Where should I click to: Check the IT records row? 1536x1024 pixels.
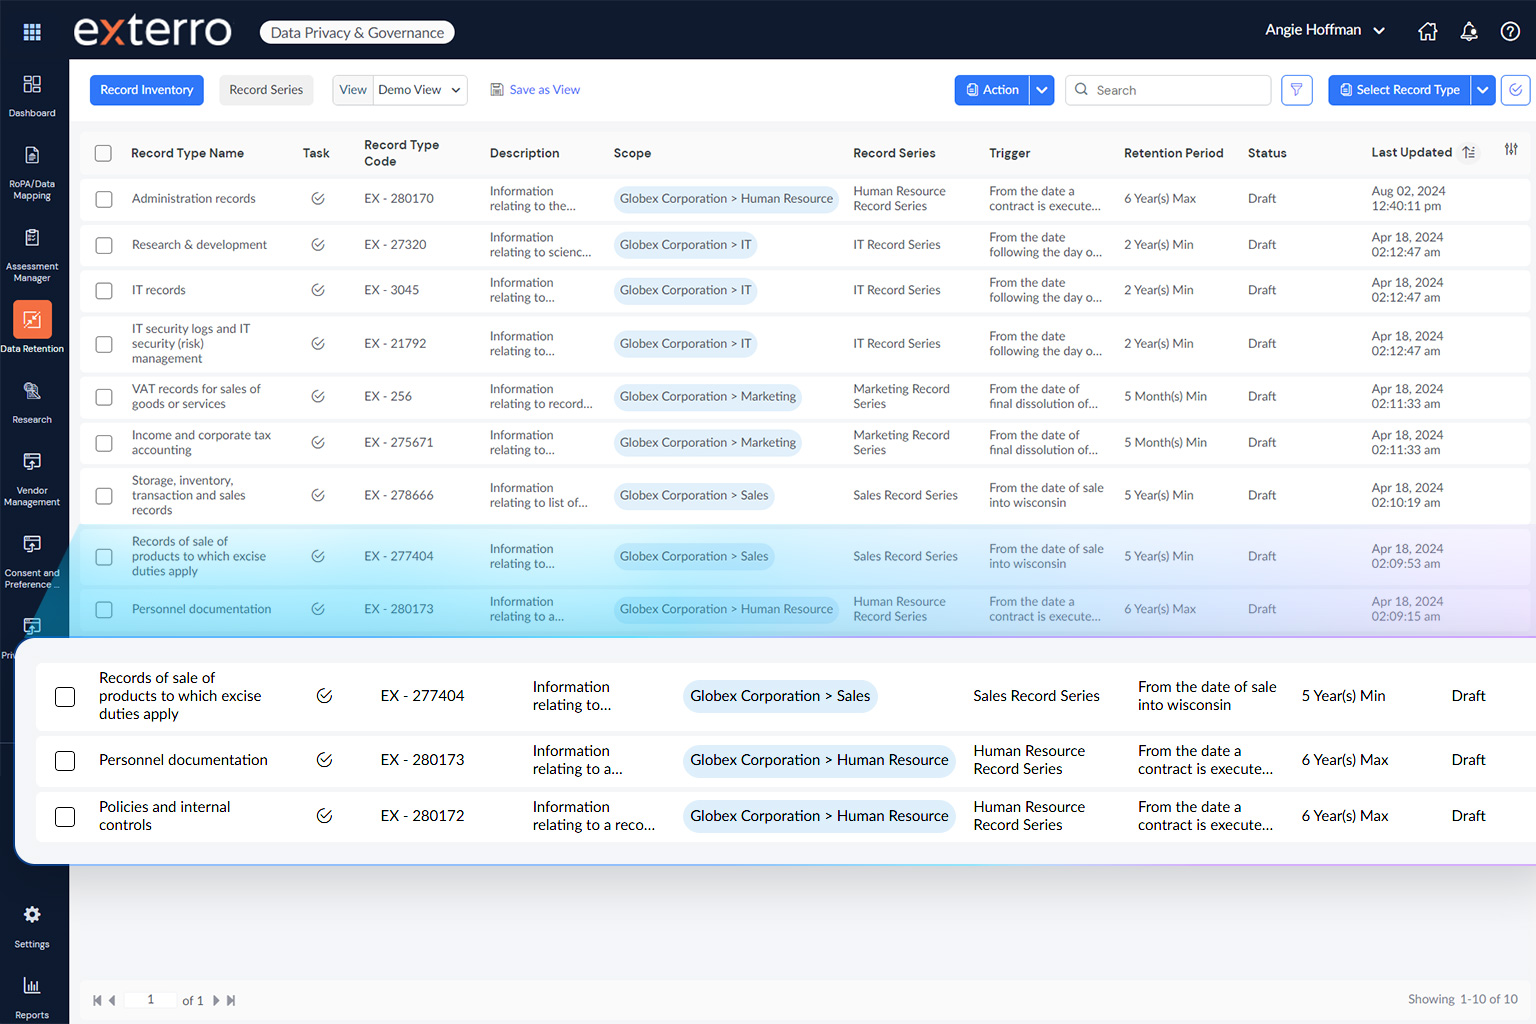(104, 291)
